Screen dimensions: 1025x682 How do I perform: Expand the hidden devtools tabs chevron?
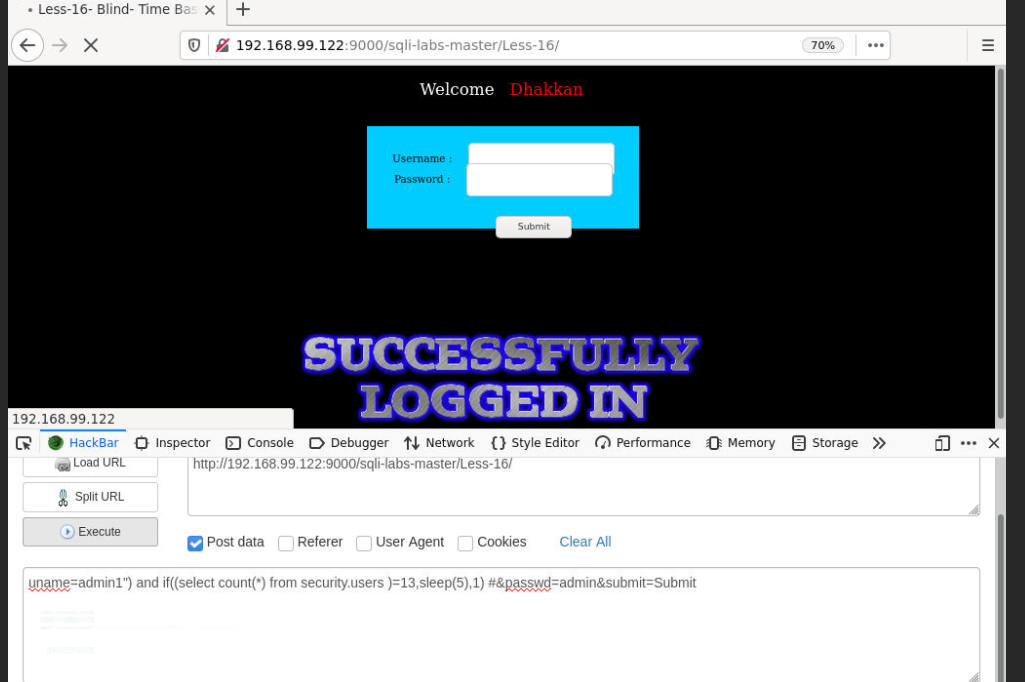click(x=879, y=443)
